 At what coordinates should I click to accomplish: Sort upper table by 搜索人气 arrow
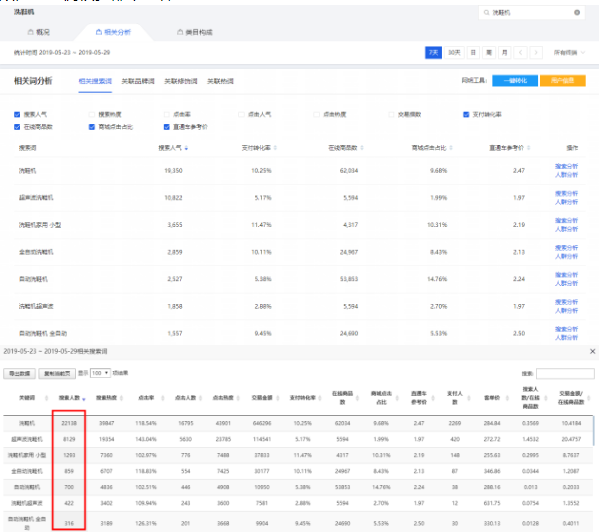coord(186,148)
